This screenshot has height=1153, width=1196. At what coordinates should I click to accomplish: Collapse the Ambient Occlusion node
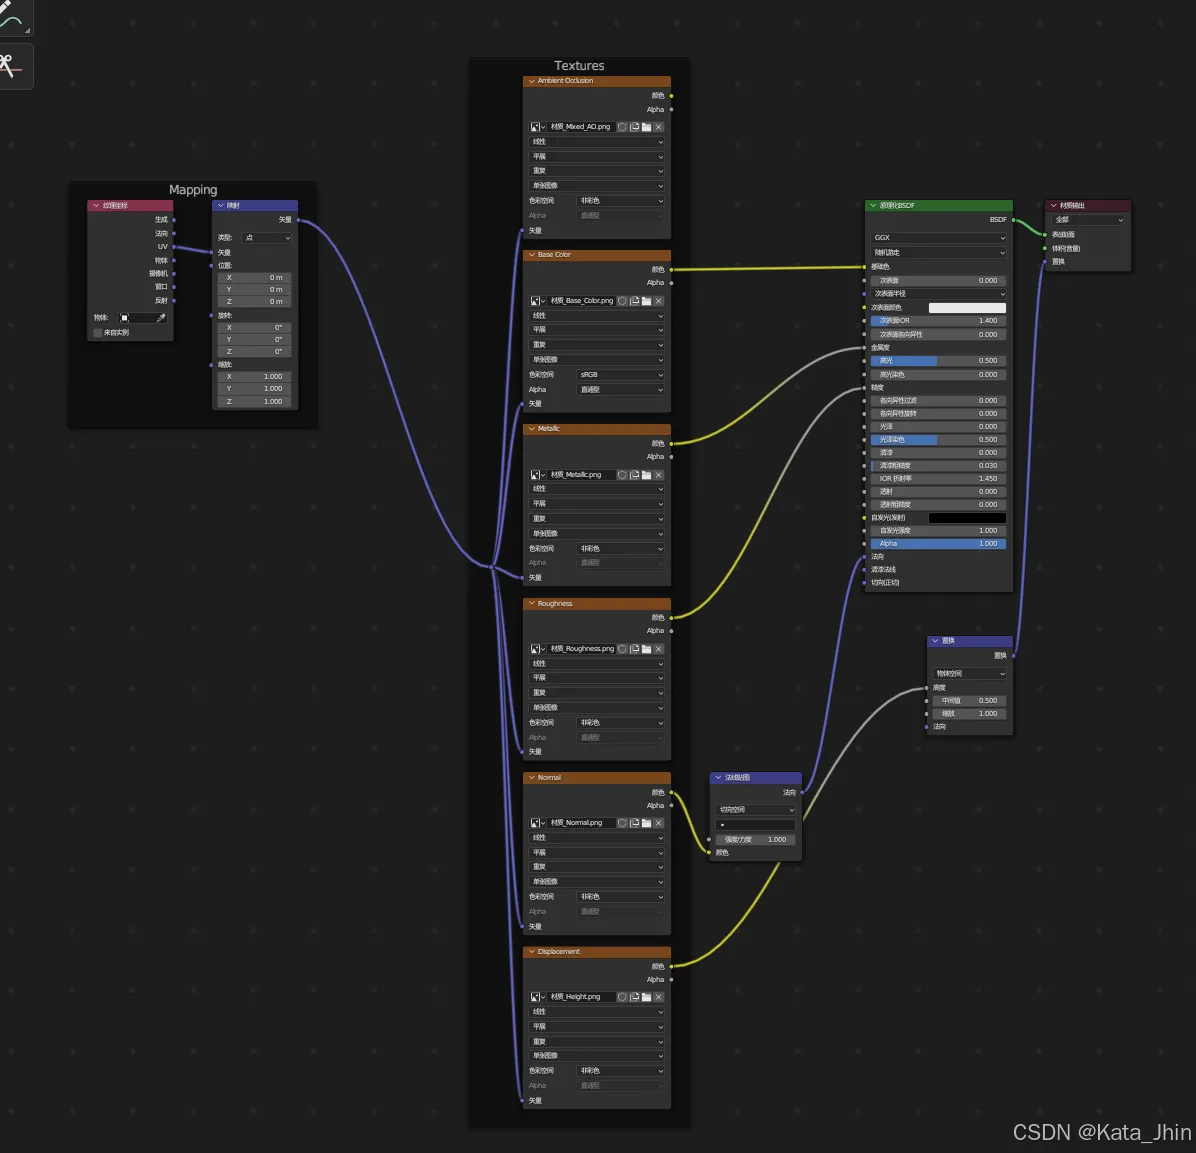pos(531,81)
